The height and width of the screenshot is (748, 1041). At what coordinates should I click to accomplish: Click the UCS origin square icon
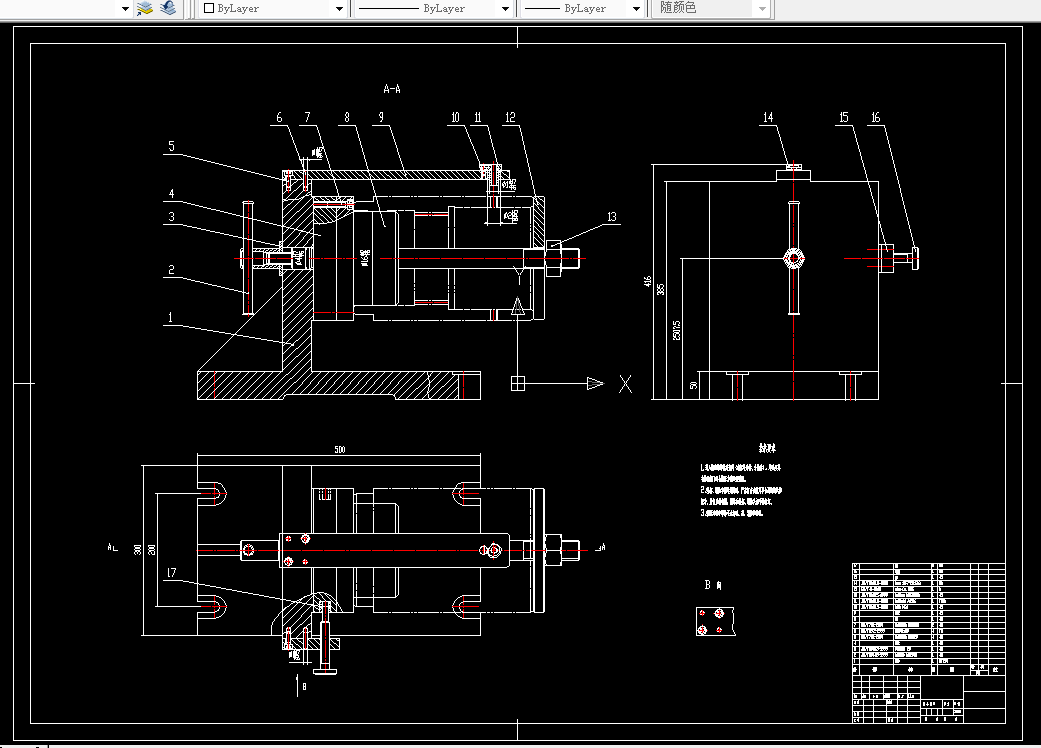(518, 384)
